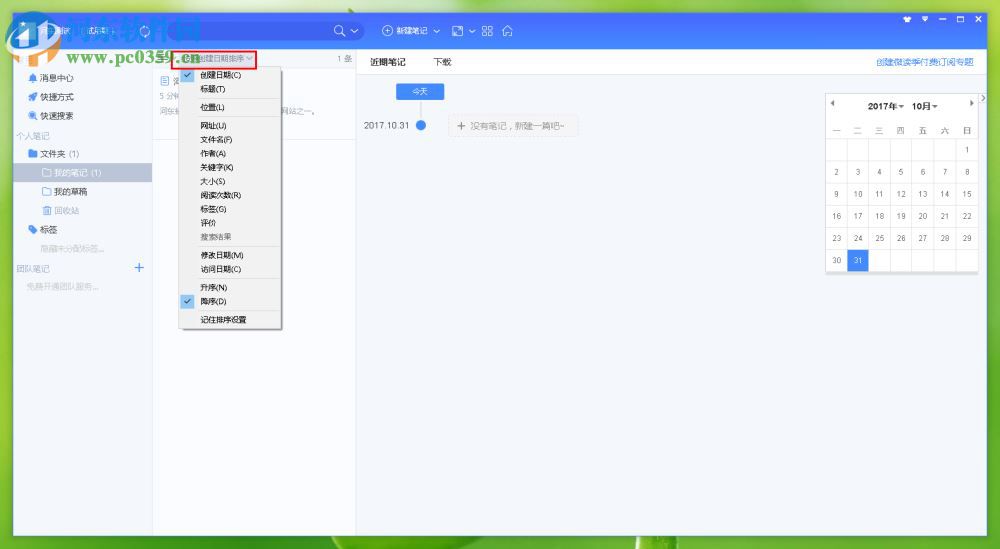The width and height of the screenshot is (1000, 549).
Task: Click 免费开通团队服务 link
Action: [62, 287]
